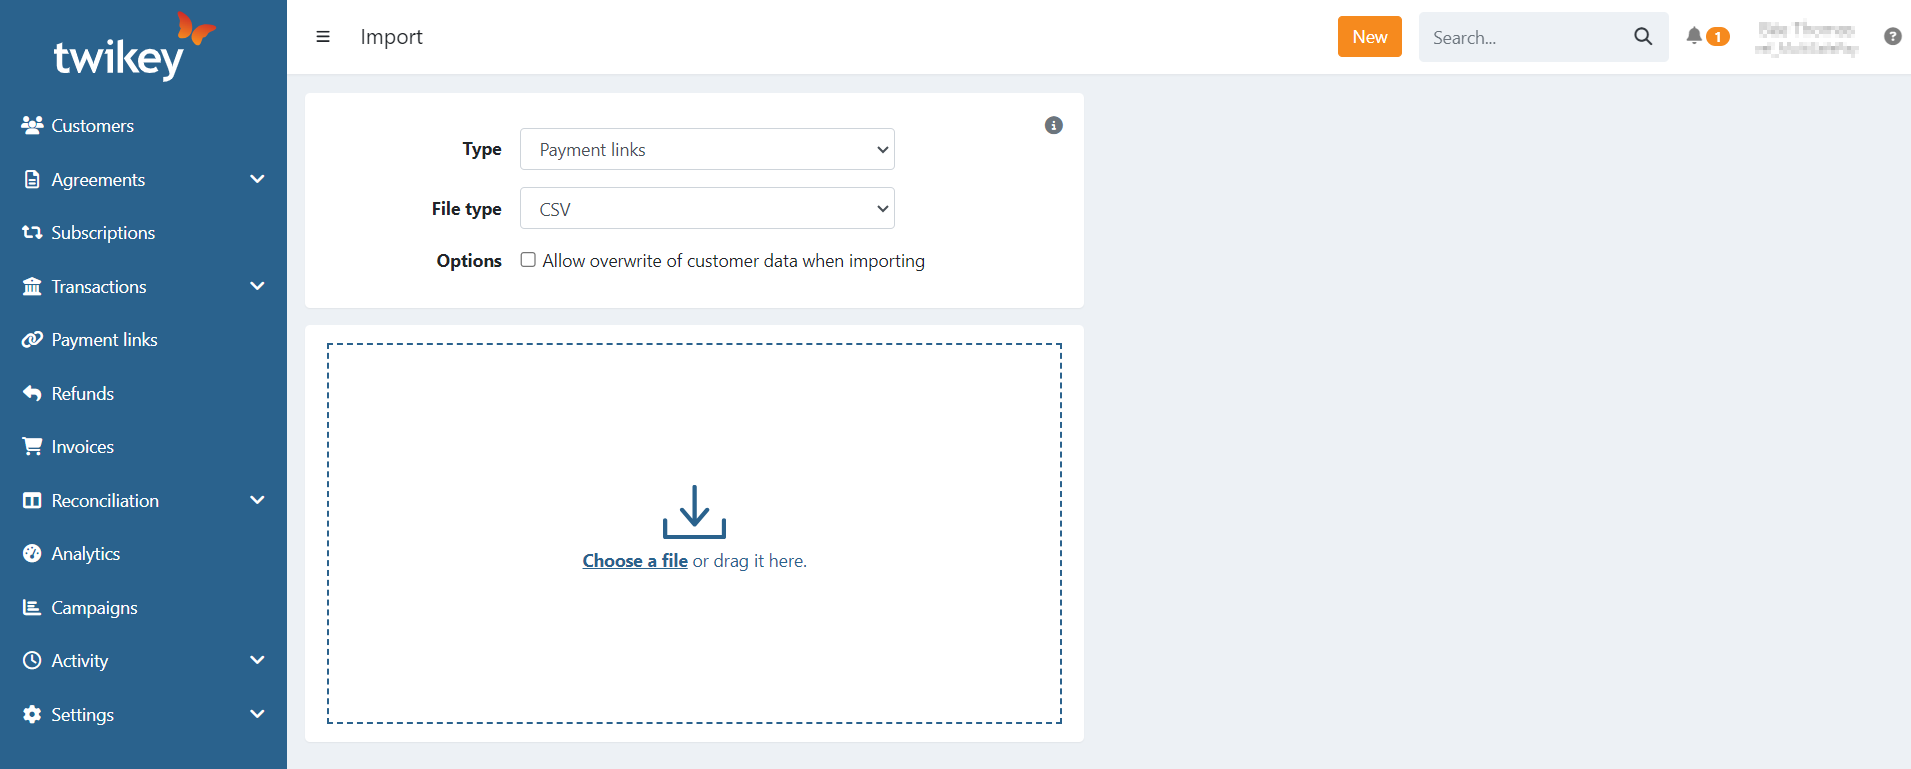Viewport: 1911px width, 769px height.
Task: Click the Analytics sidebar icon
Action: [32, 554]
